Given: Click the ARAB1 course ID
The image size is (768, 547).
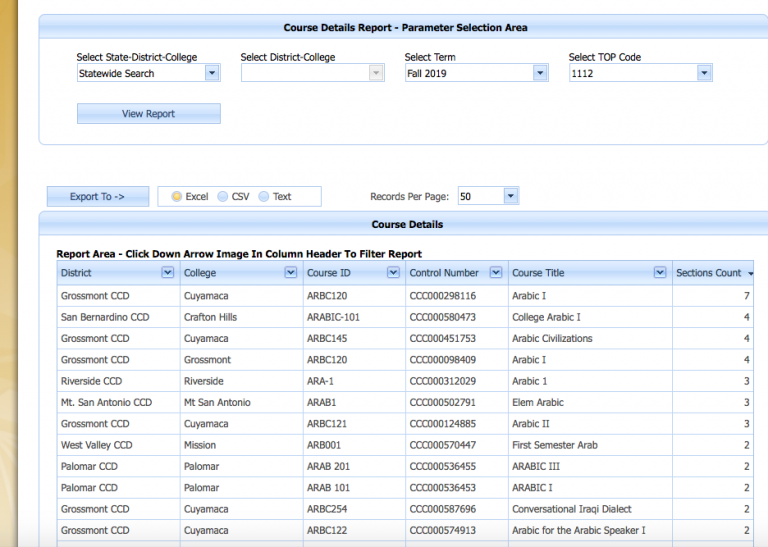Looking at the screenshot, I should [321, 403].
